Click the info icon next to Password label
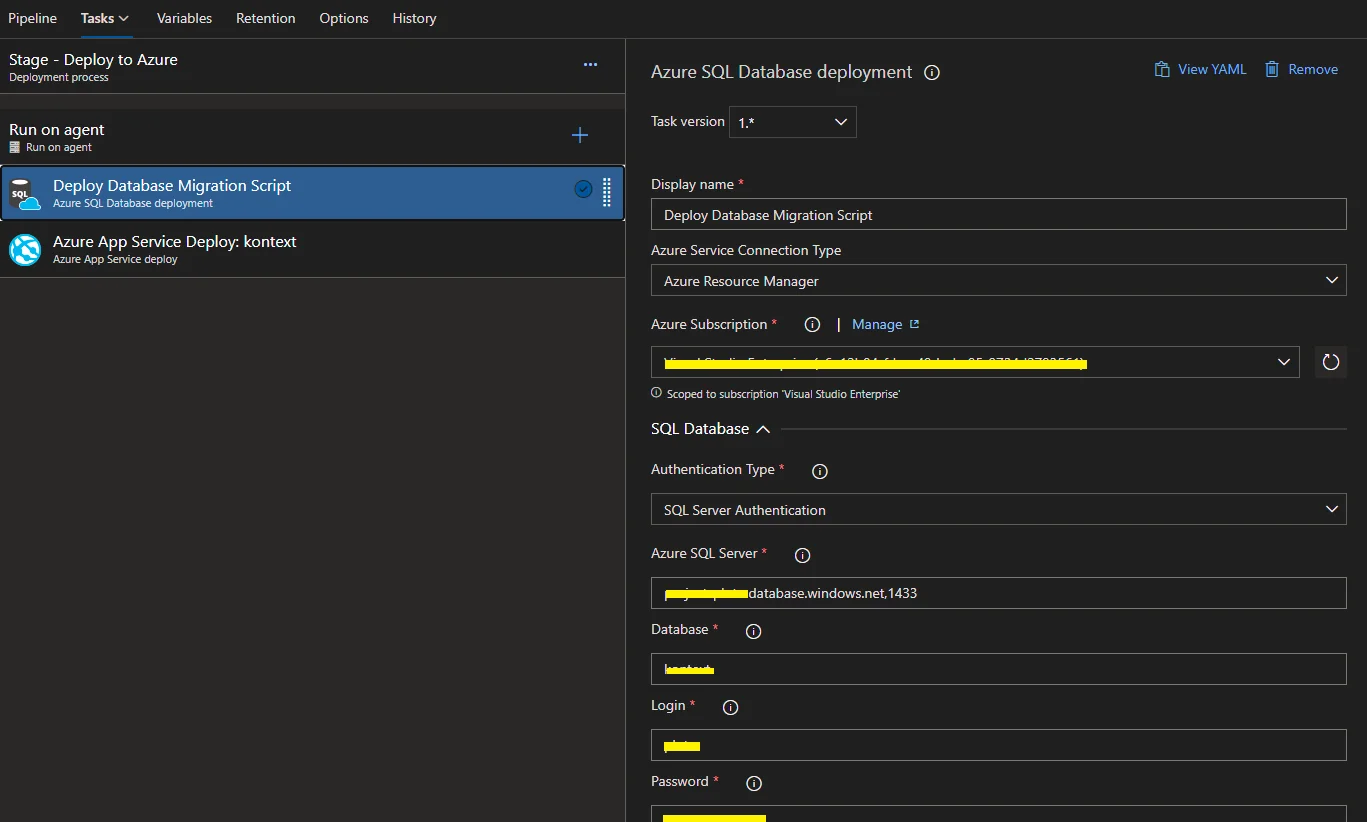Image resolution: width=1367 pixels, height=822 pixels. tap(755, 783)
